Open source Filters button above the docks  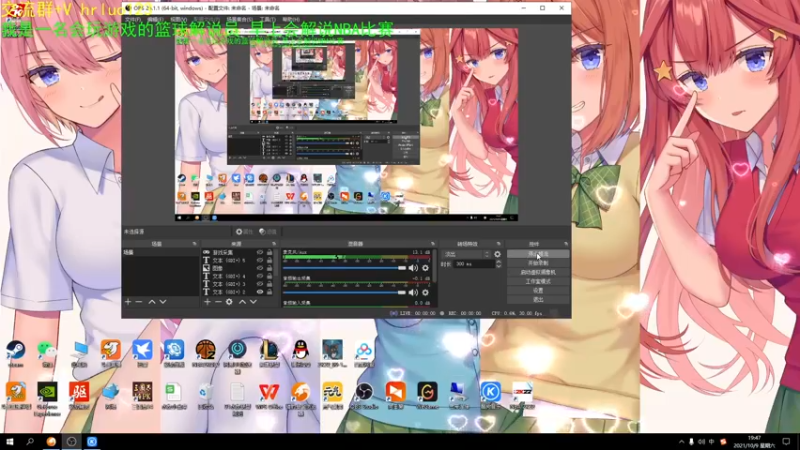267,232
